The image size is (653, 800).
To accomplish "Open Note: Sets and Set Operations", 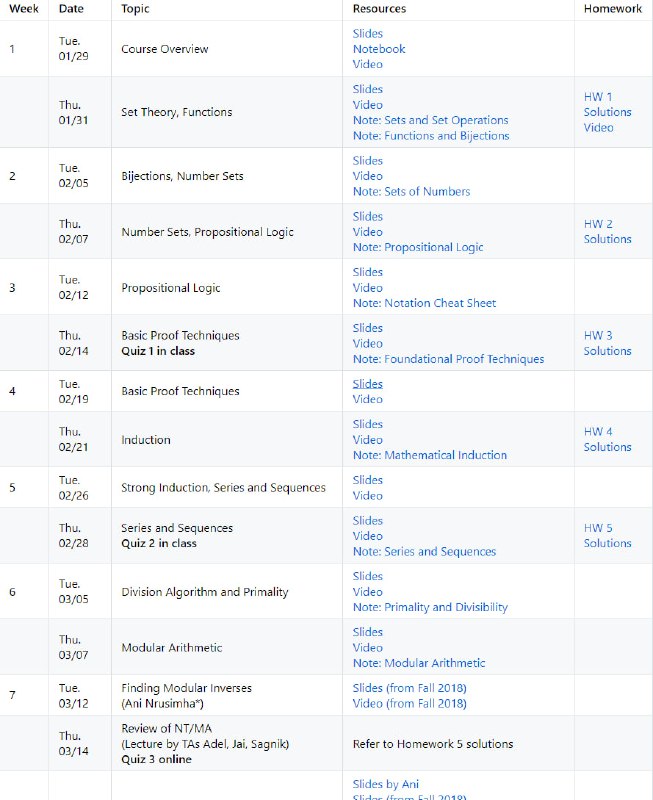I will click(x=430, y=120).
